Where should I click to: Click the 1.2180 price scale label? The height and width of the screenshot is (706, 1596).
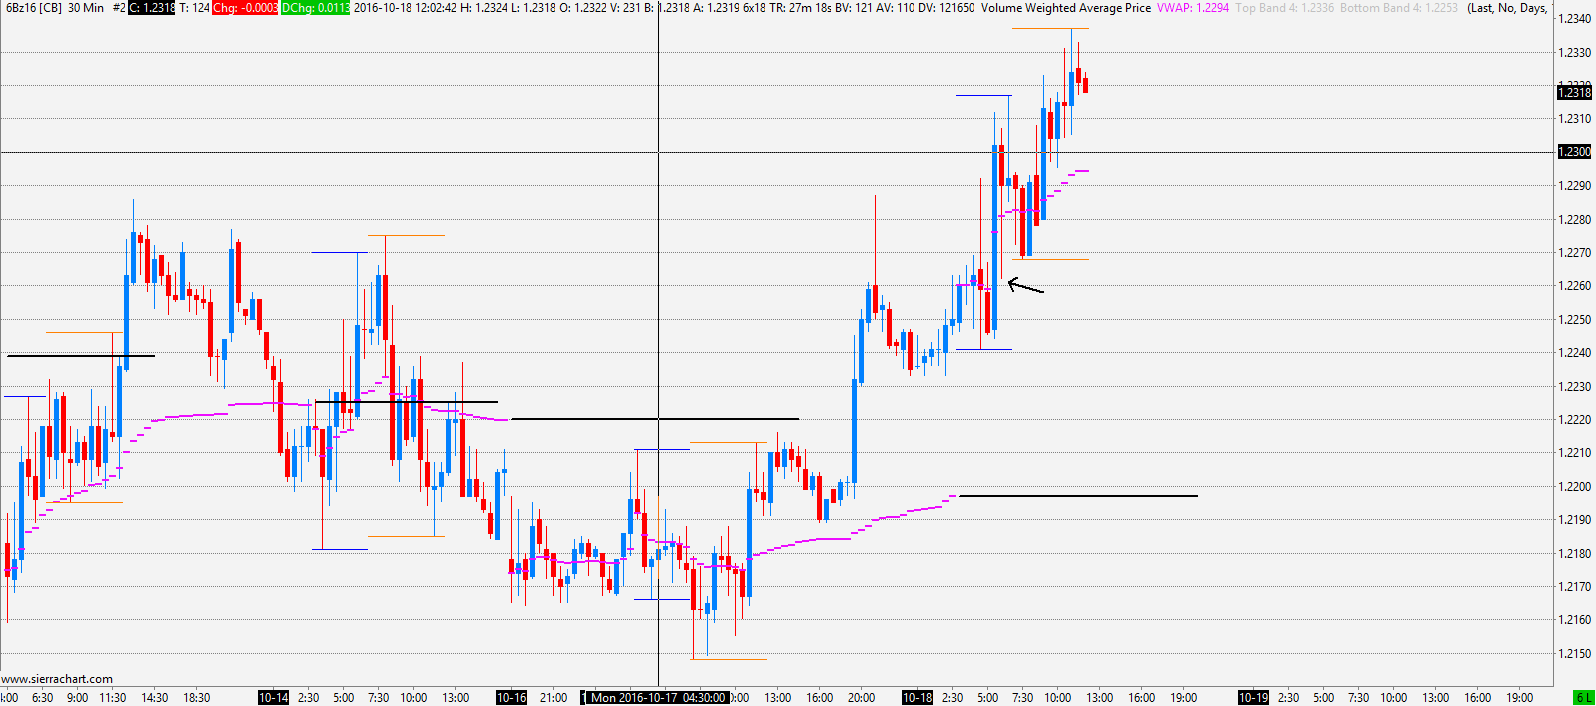[x=1575, y=554]
